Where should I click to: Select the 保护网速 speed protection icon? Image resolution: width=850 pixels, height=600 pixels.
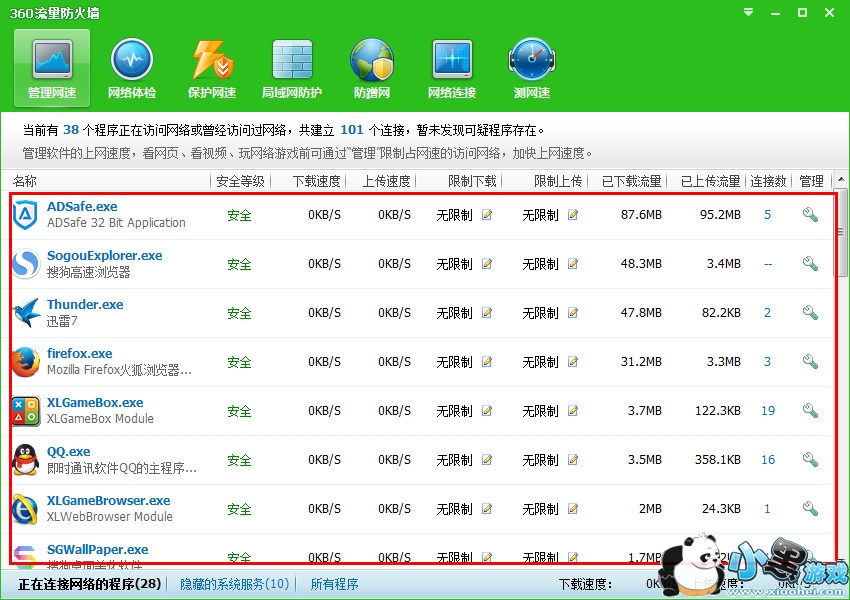coord(211,69)
